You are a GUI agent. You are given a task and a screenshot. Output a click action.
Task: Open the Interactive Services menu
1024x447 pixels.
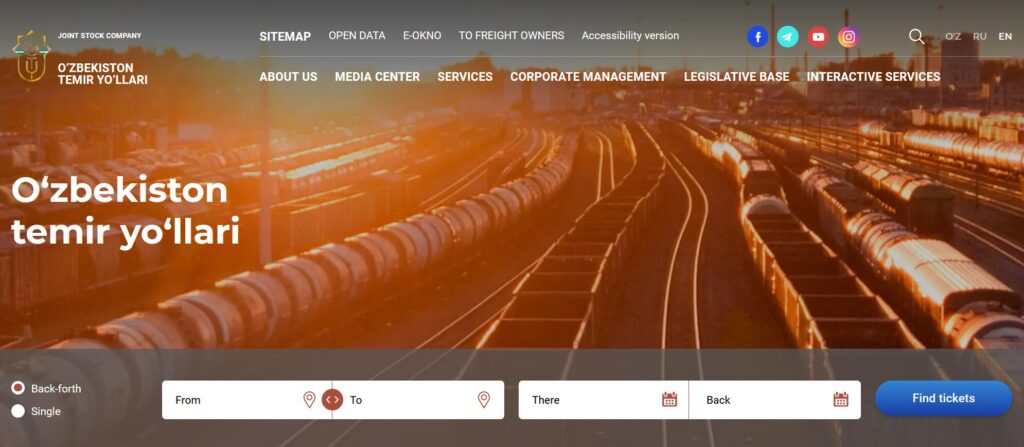click(874, 76)
